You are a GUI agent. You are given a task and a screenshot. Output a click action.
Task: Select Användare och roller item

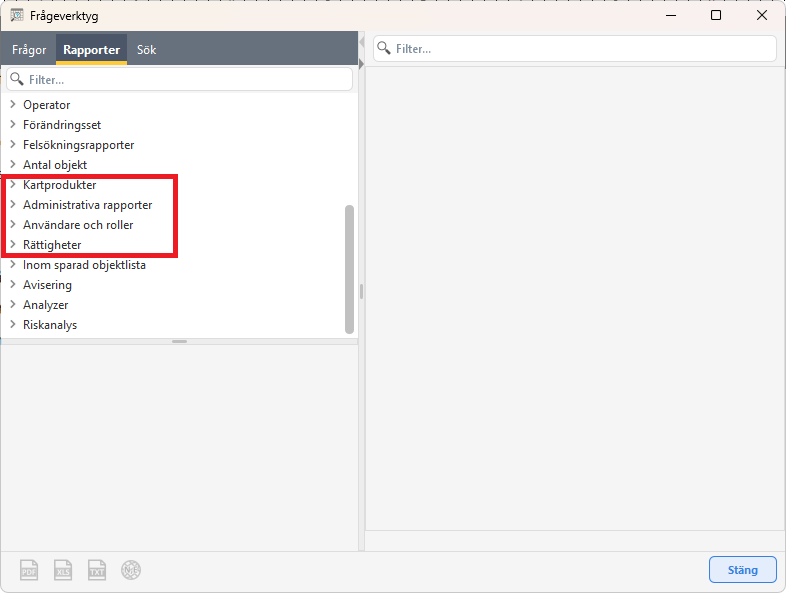click(x=78, y=225)
